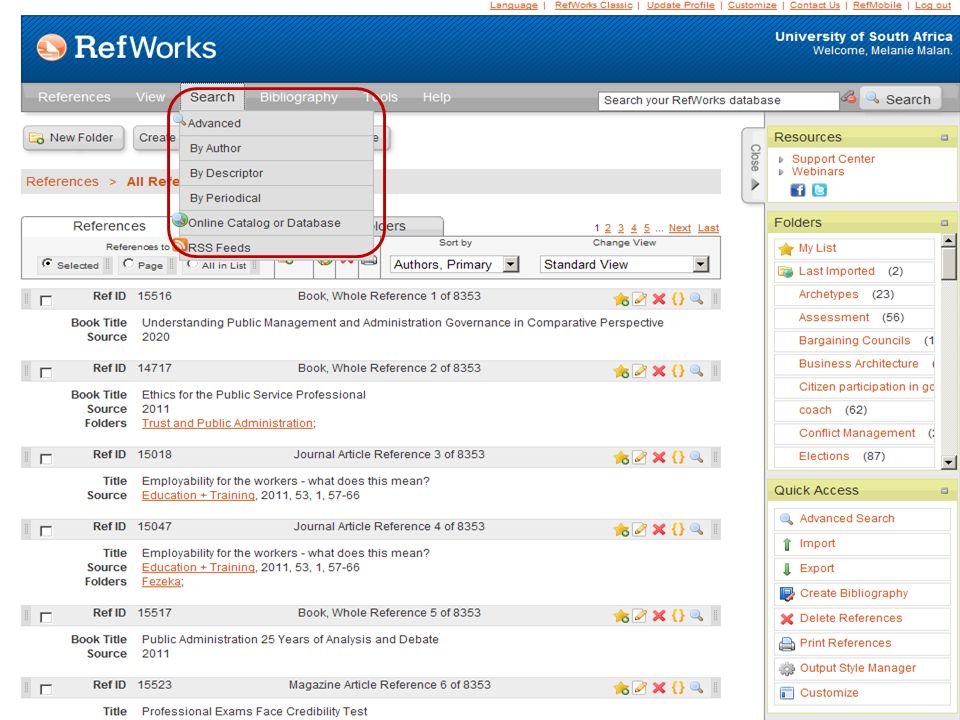Click the Search button next to the search box
Screen dimensions: 960x720
point(900,99)
